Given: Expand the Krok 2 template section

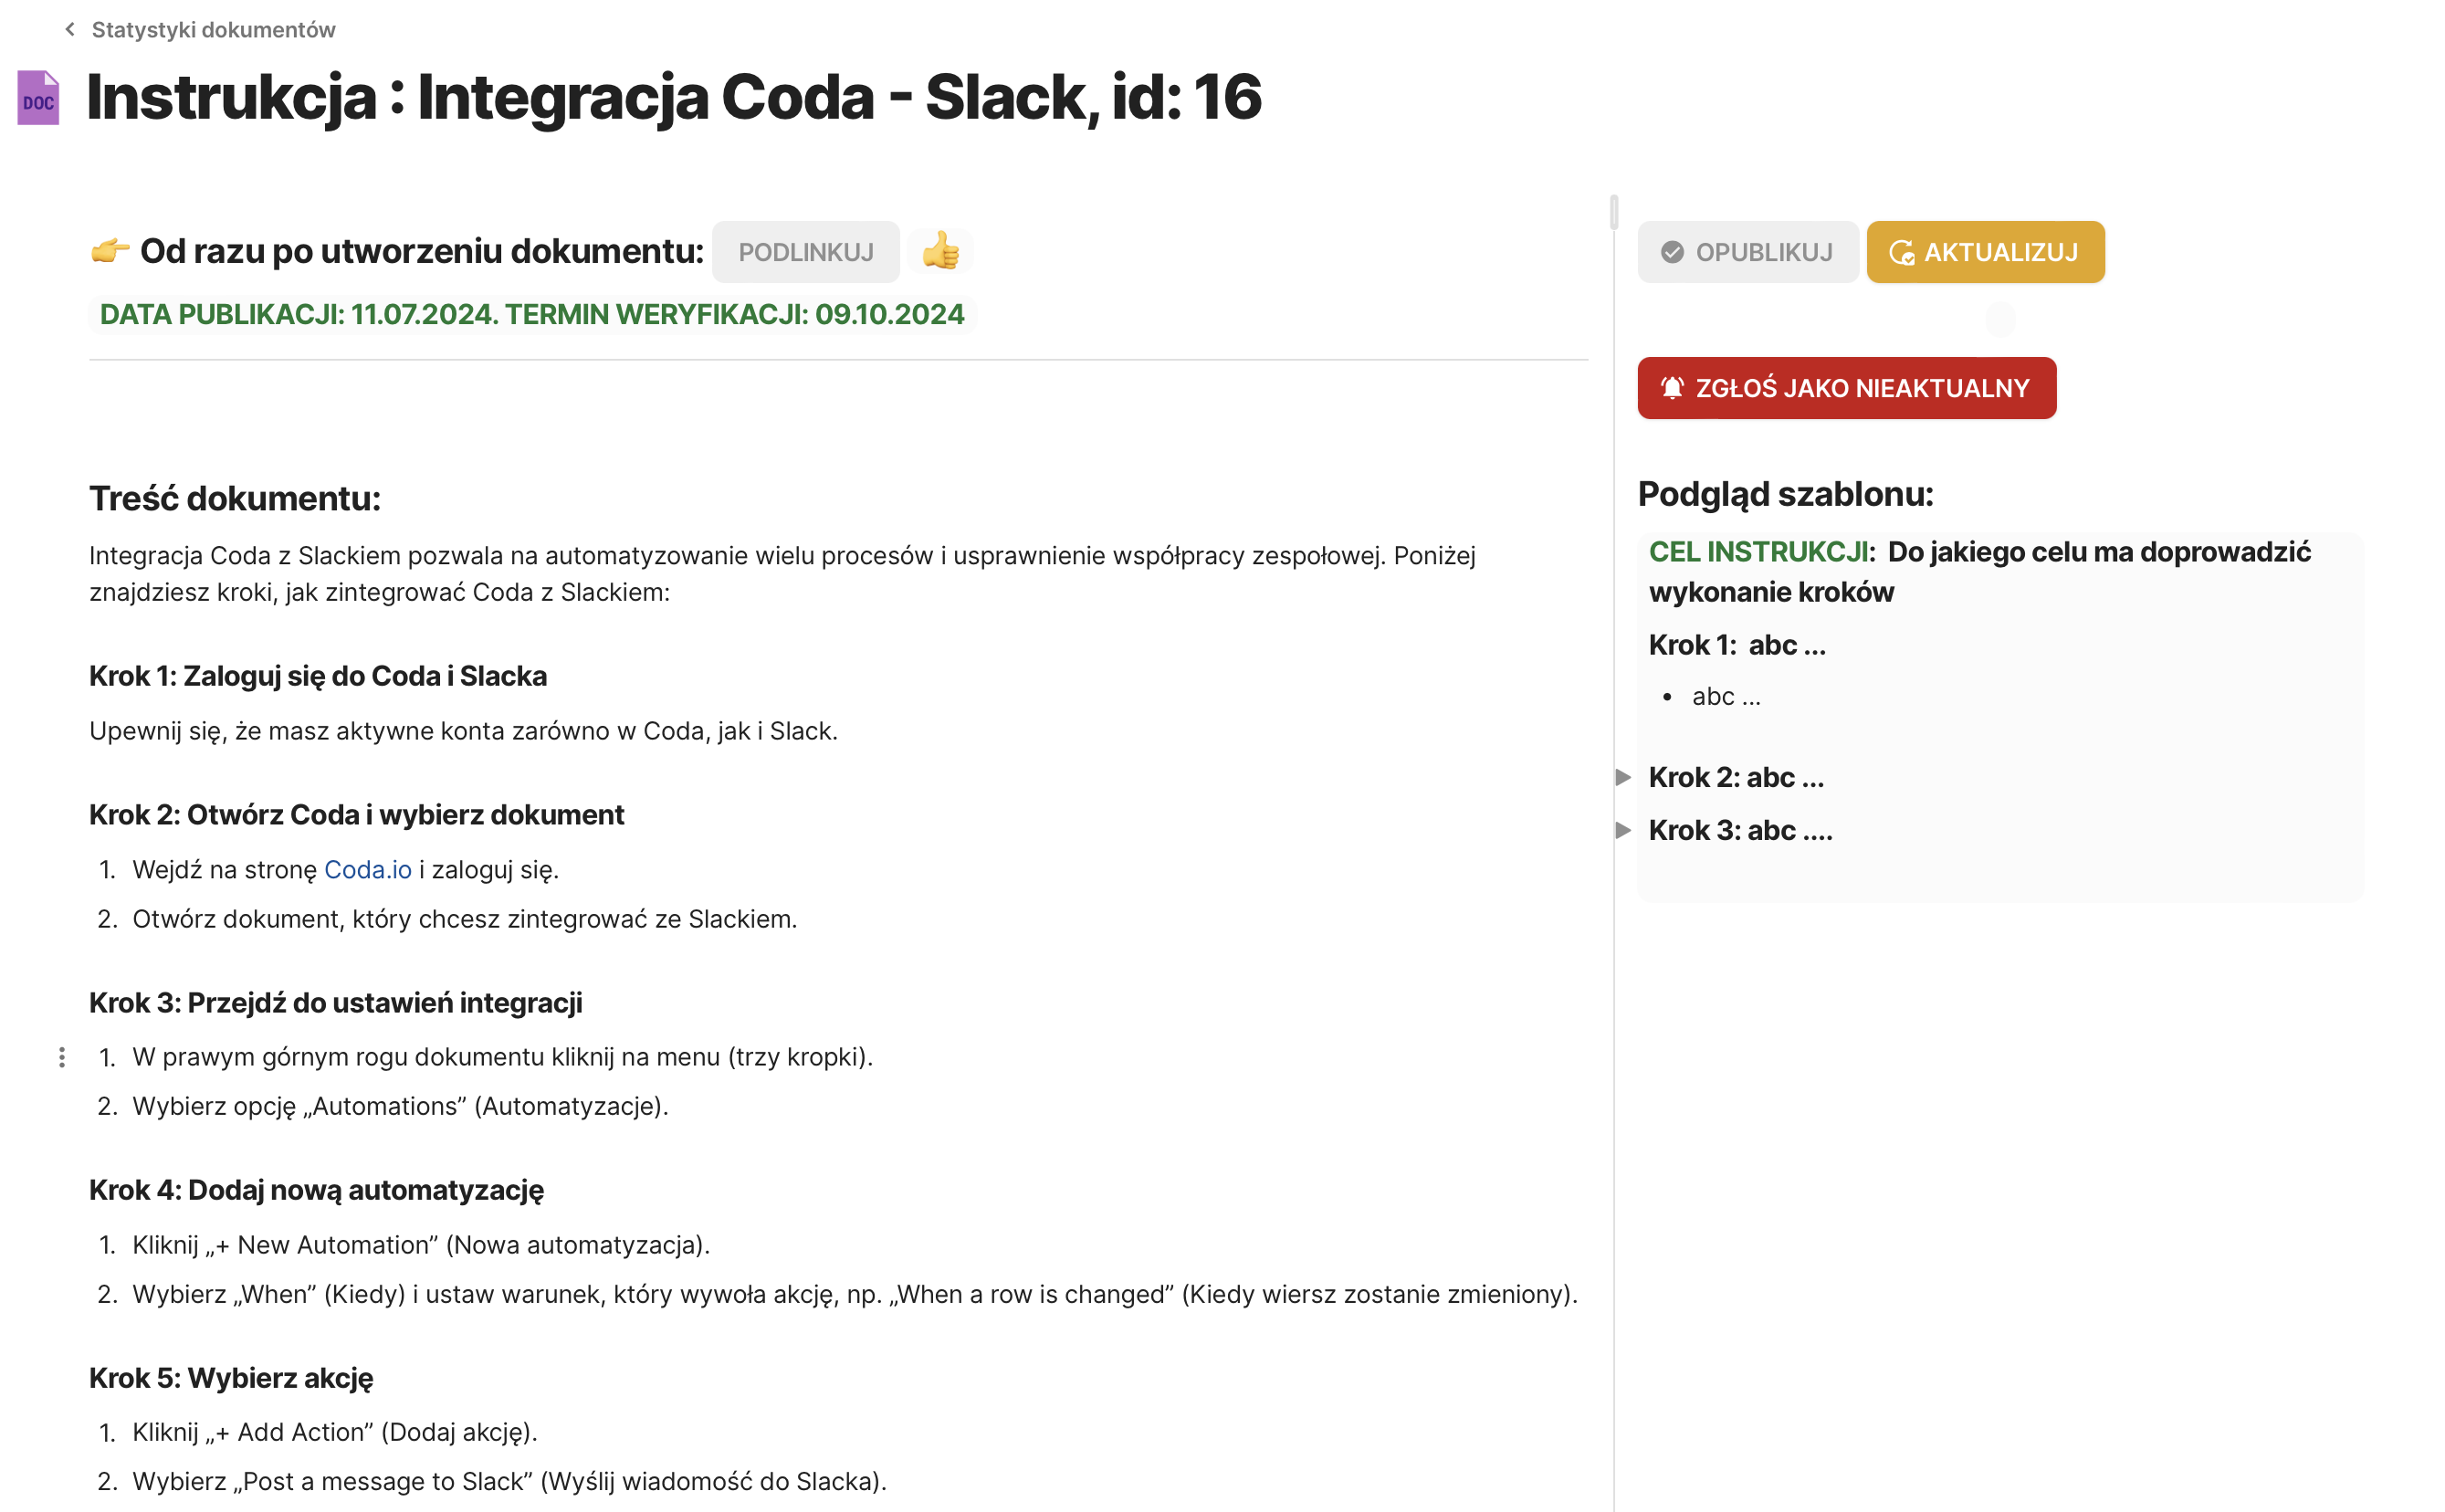Looking at the screenshot, I should [x=1624, y=777].
